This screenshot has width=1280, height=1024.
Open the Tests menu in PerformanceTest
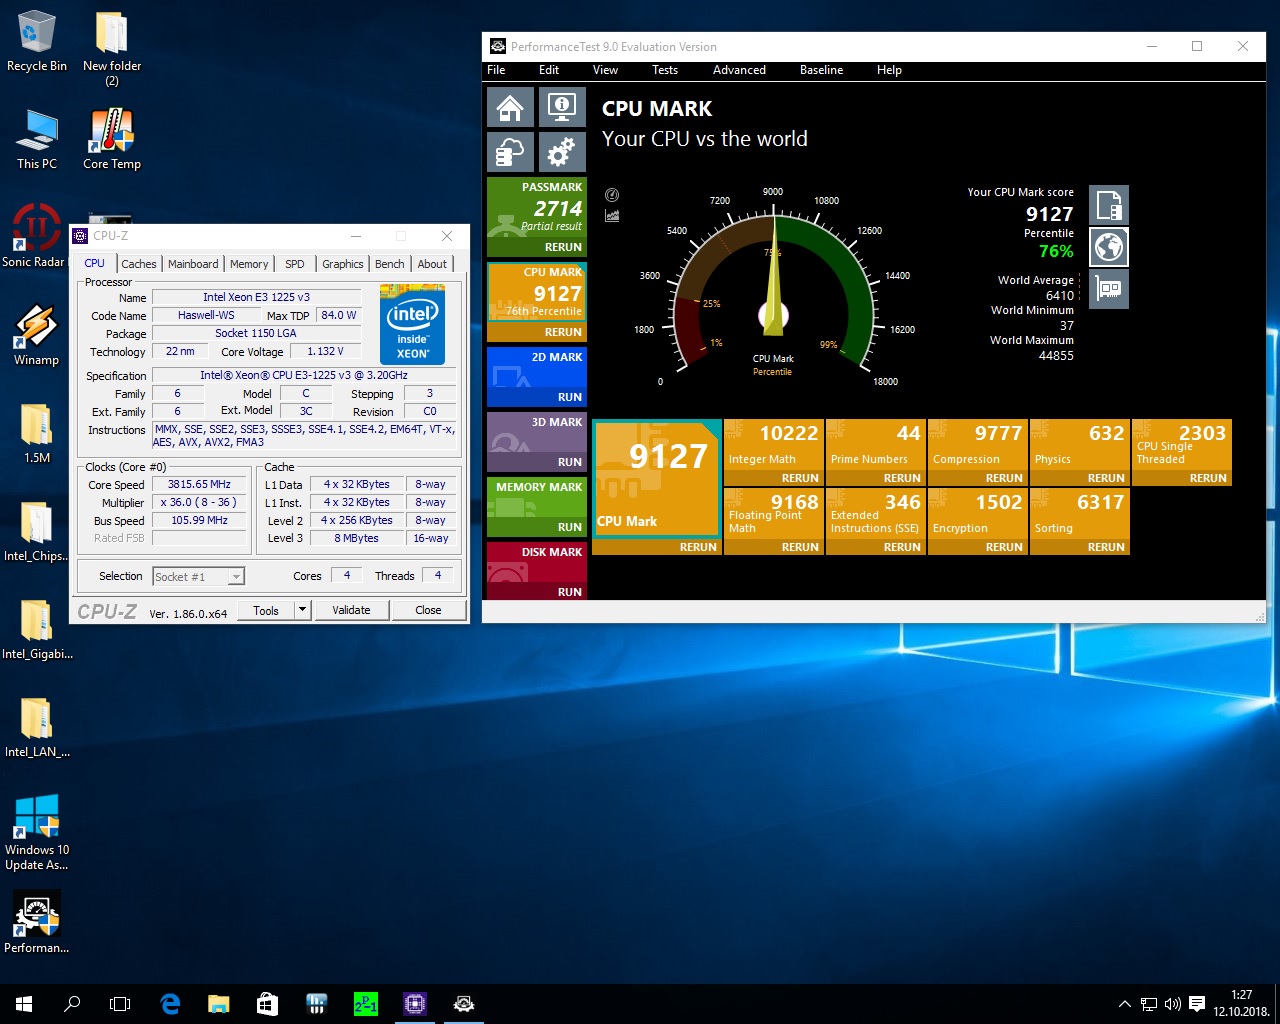[665, 70]
